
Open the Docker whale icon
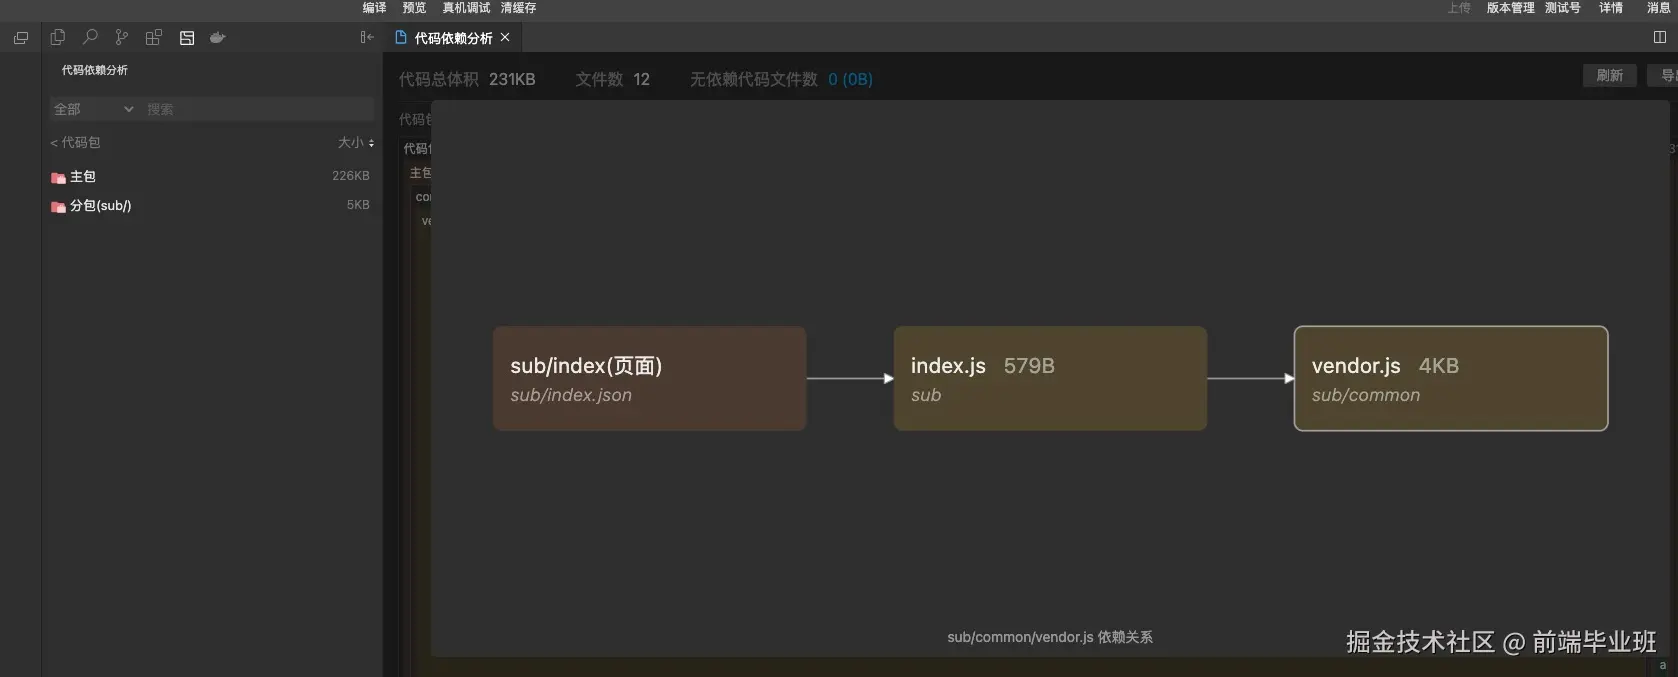218,37
